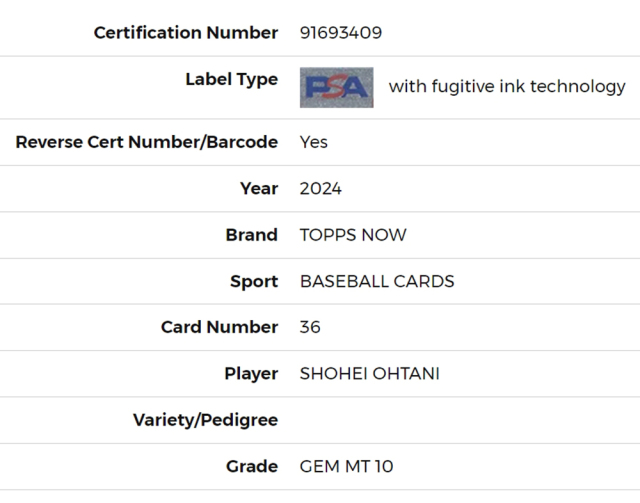The image size is (640, 503).
Task: Click the Player row label
Action: [251, 374]
